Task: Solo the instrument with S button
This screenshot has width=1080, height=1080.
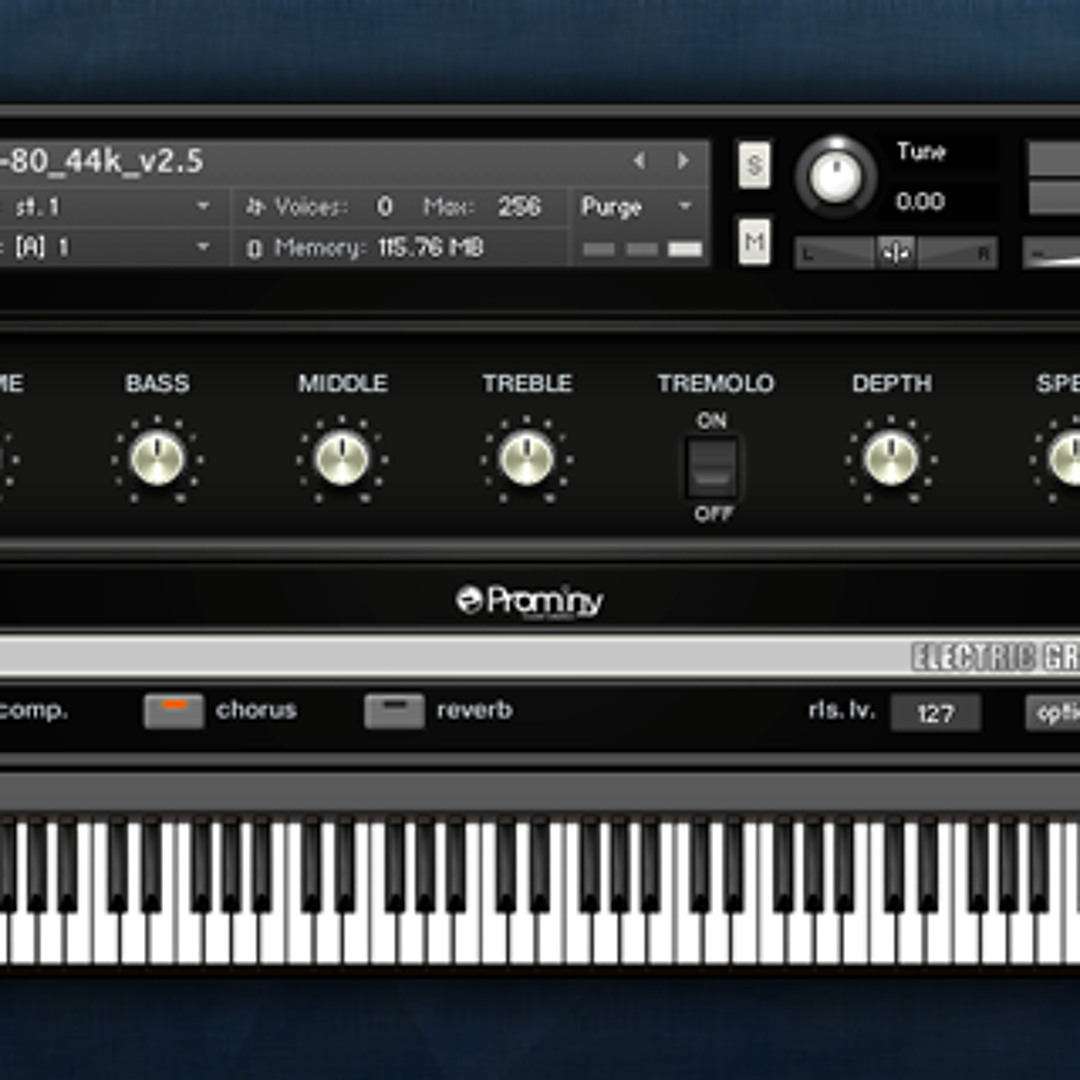Action: 754,165
